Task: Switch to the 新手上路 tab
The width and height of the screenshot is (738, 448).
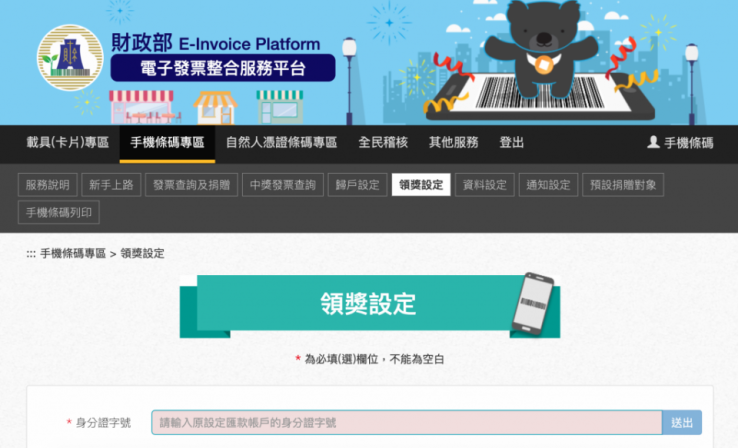Action: coord(111,185)
